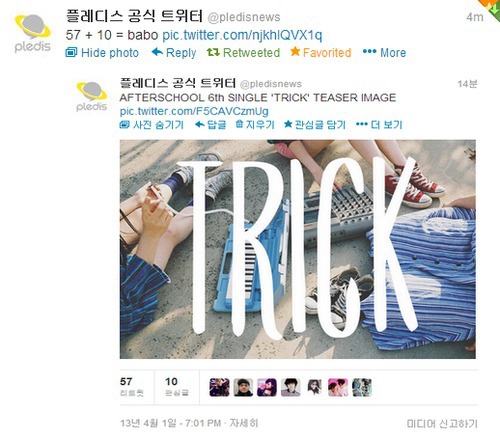Screen dimensions: 500x438
Task: Open the TRICK teaser image
Action: (x=298, y=249)
